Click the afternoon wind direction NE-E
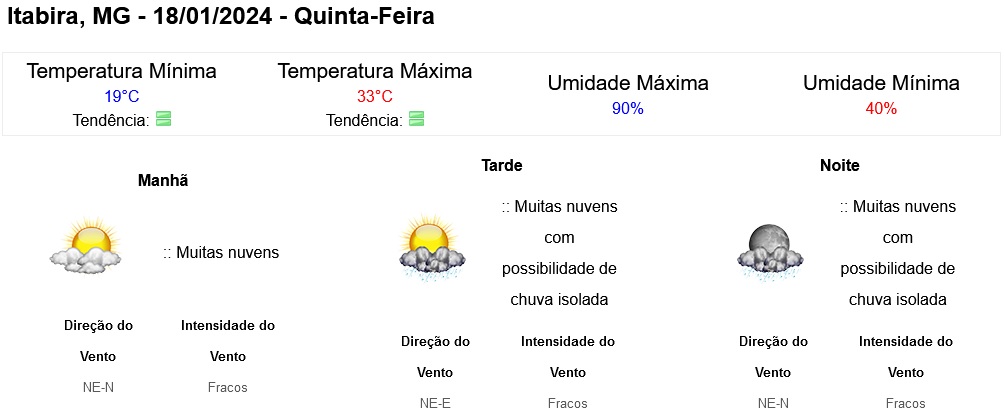This screenshot has height=415, width=1005. [x=435, y=403]
